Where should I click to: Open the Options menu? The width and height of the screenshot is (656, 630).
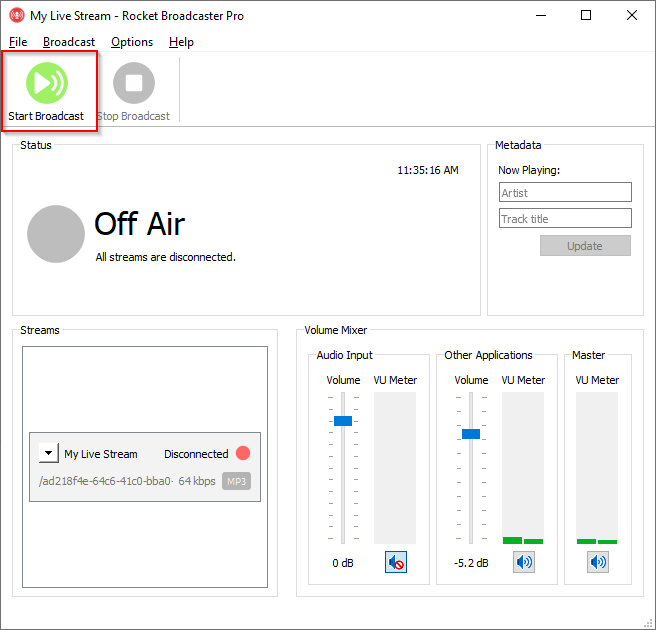click(132, 42)
